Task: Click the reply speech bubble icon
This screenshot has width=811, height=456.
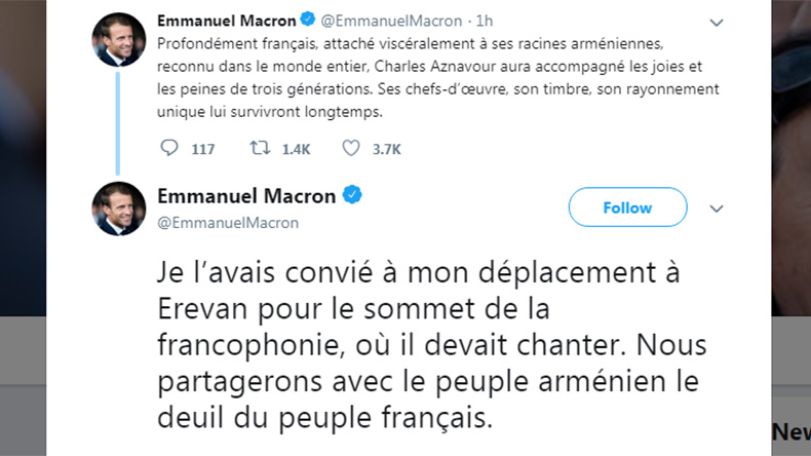Action: (x=169, y=148)
